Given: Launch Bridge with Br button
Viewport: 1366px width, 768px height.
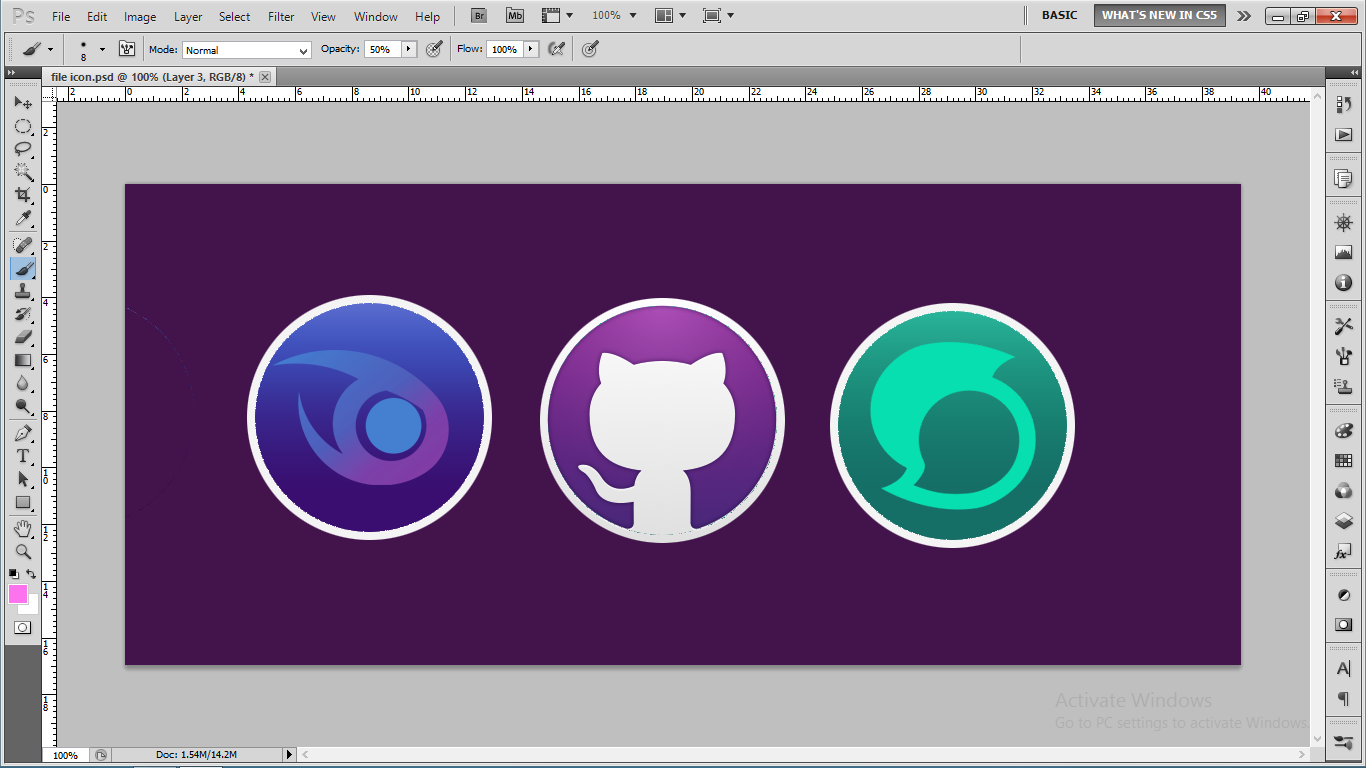Looking at the screenshot, I should 479,16.
